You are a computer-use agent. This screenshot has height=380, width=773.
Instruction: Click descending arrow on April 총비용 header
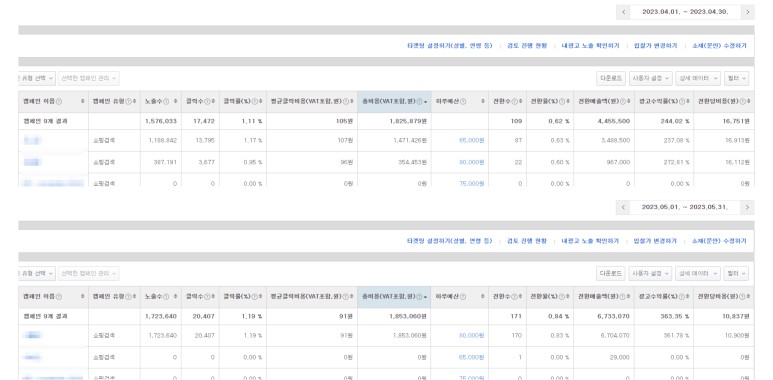pos(425,102)
